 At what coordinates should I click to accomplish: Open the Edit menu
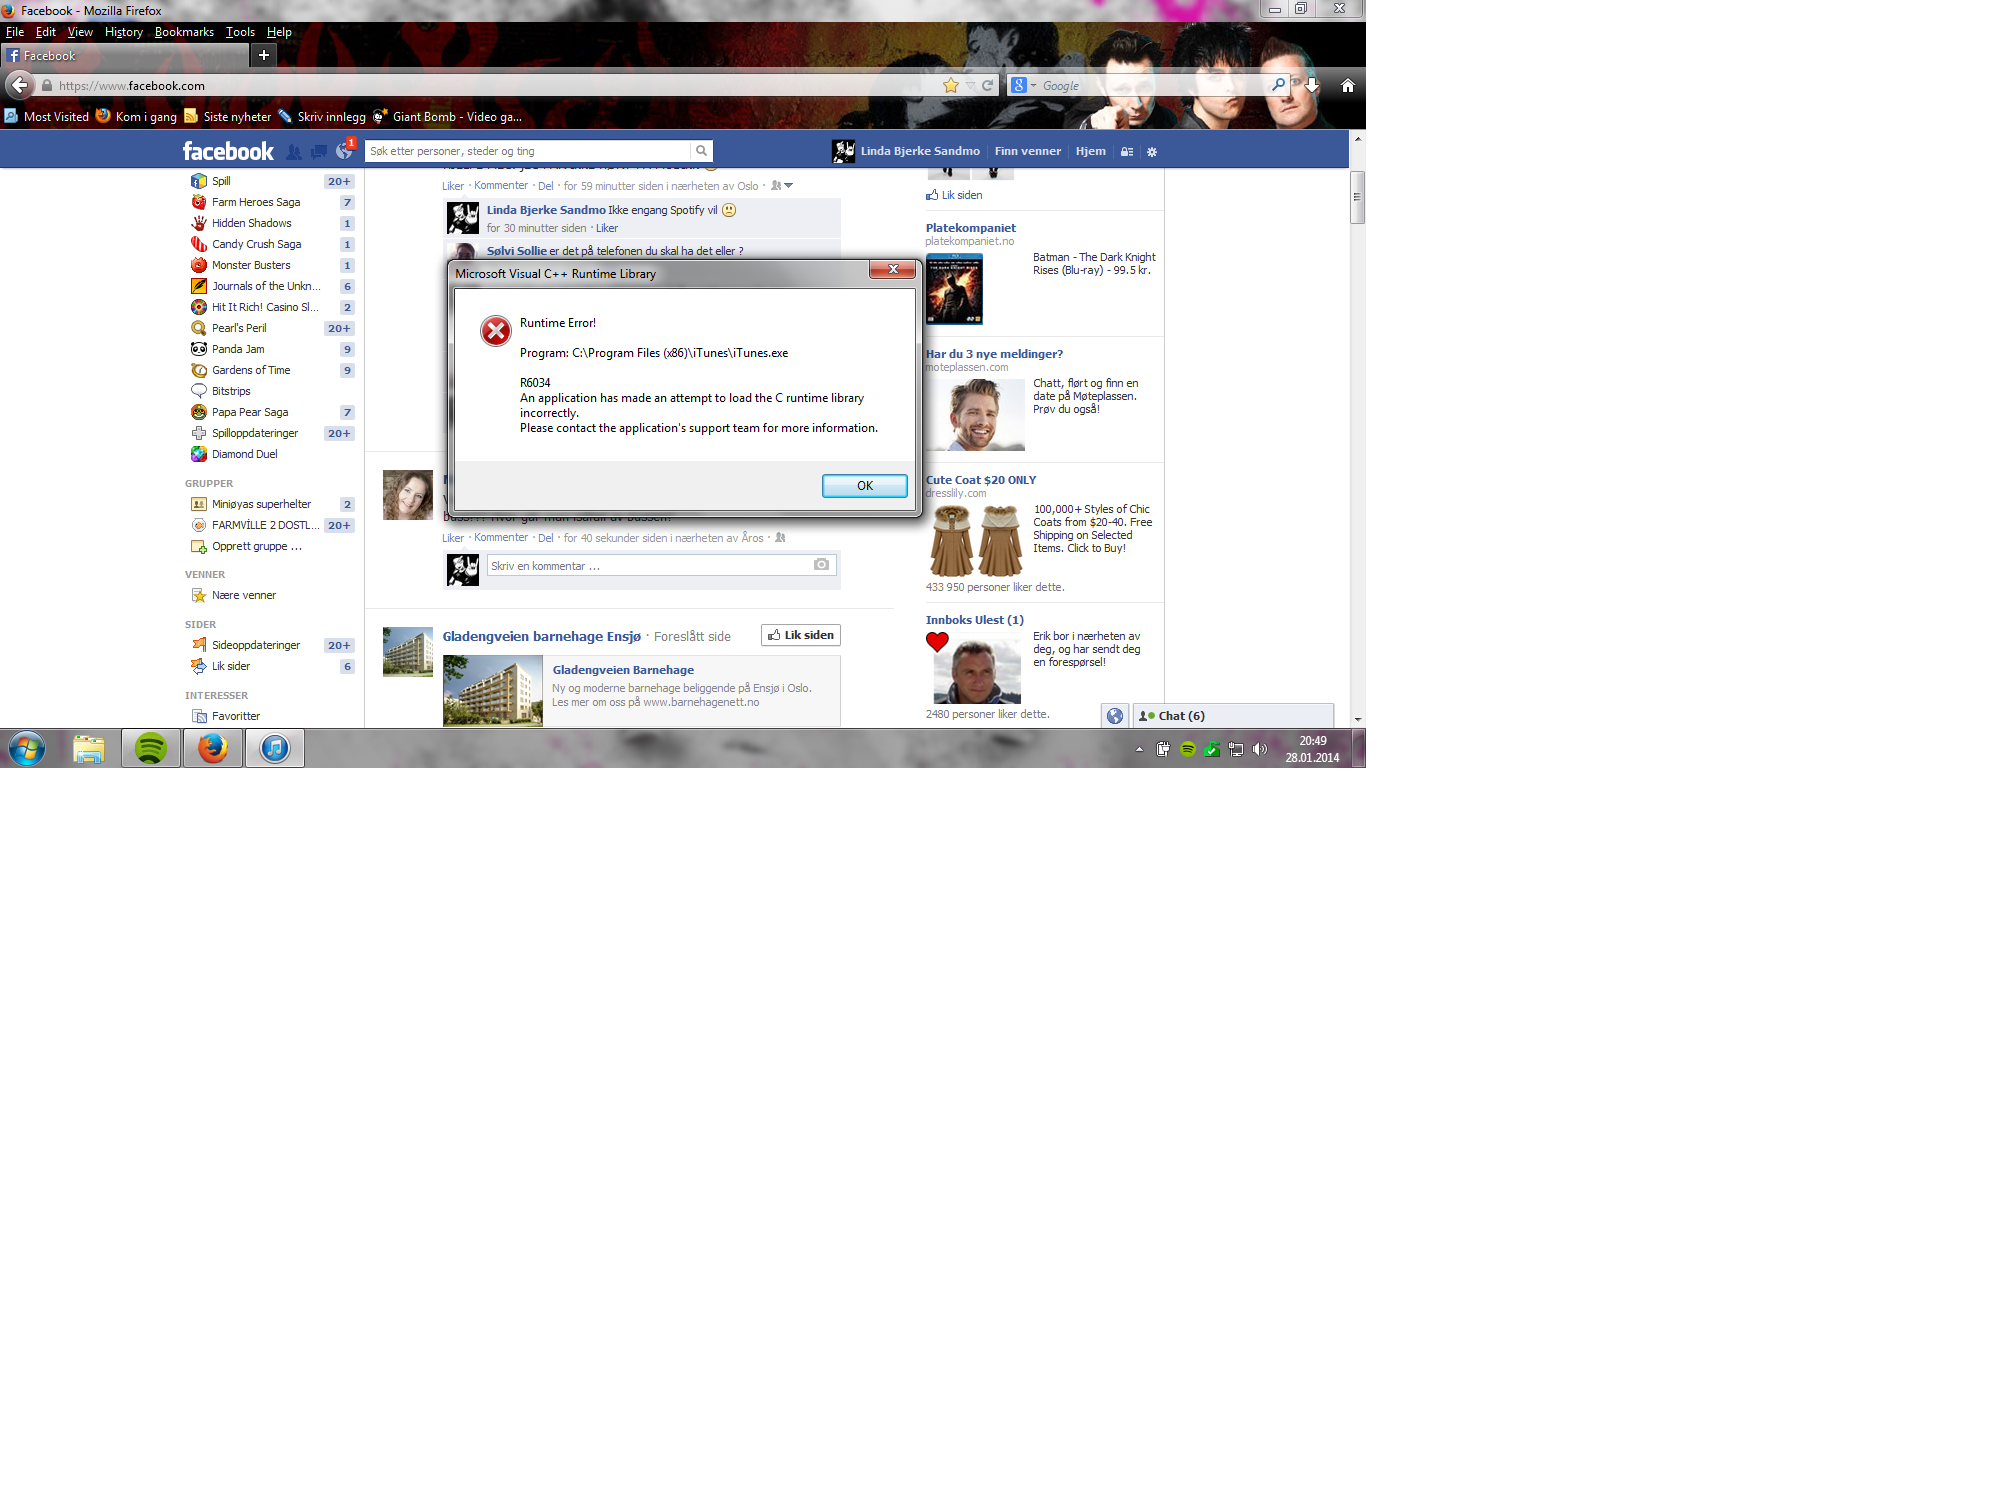point(46,32)
